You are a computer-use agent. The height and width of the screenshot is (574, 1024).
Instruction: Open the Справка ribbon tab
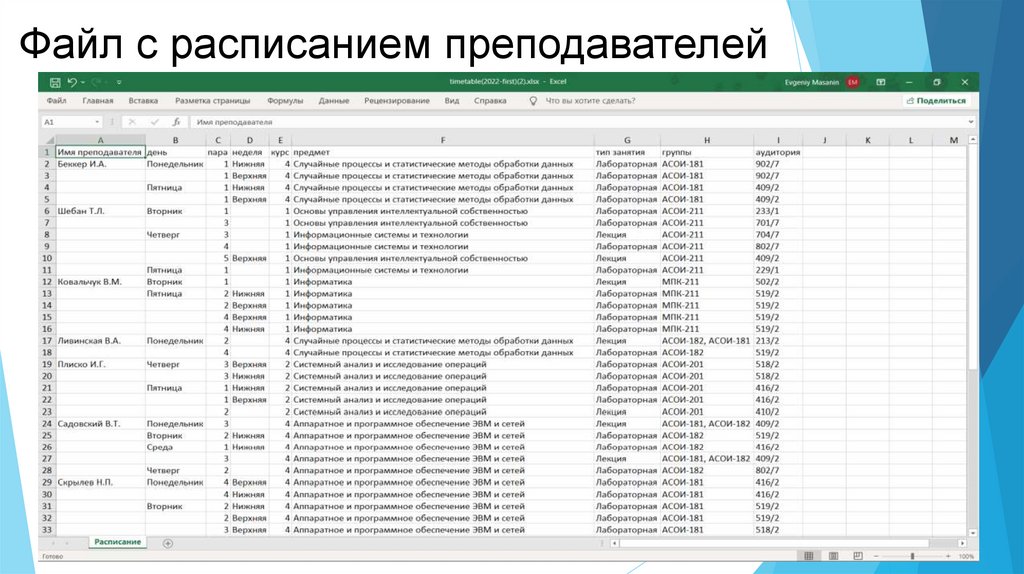point(490,101)
